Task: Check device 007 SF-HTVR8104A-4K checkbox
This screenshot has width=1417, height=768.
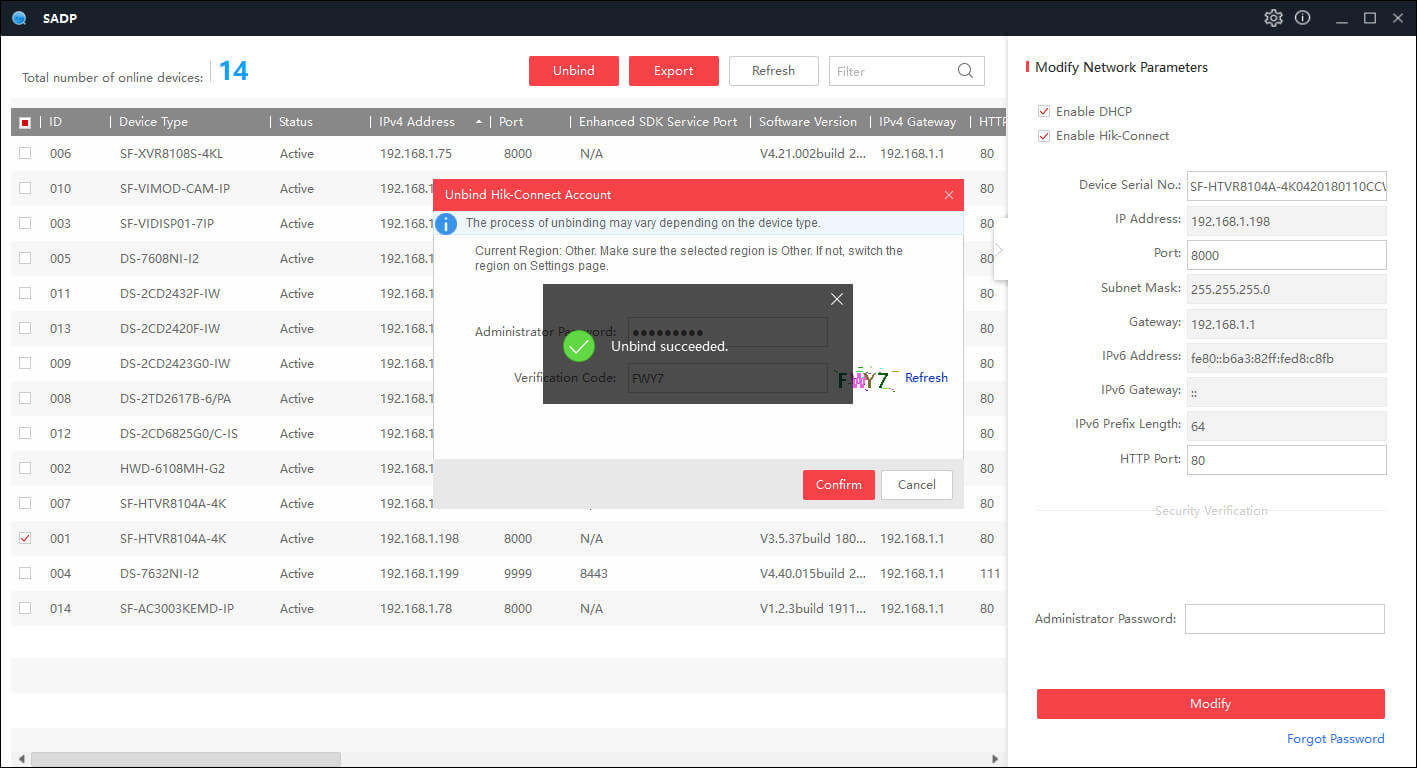Action: pos(25,503)
